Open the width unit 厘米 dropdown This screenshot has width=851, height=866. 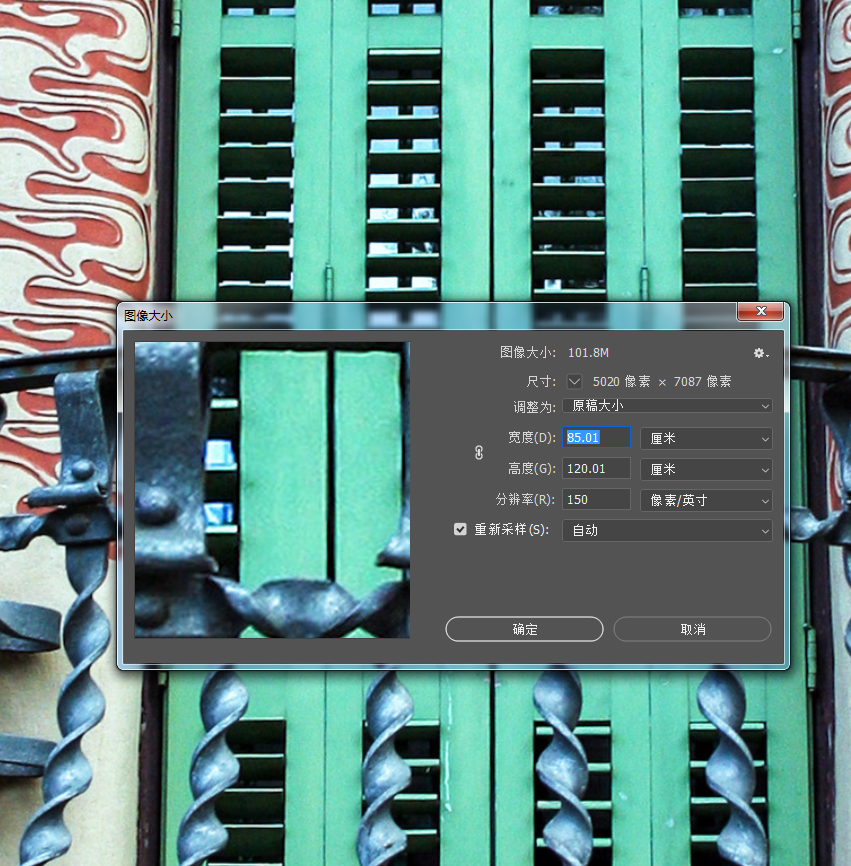point(706,439)
